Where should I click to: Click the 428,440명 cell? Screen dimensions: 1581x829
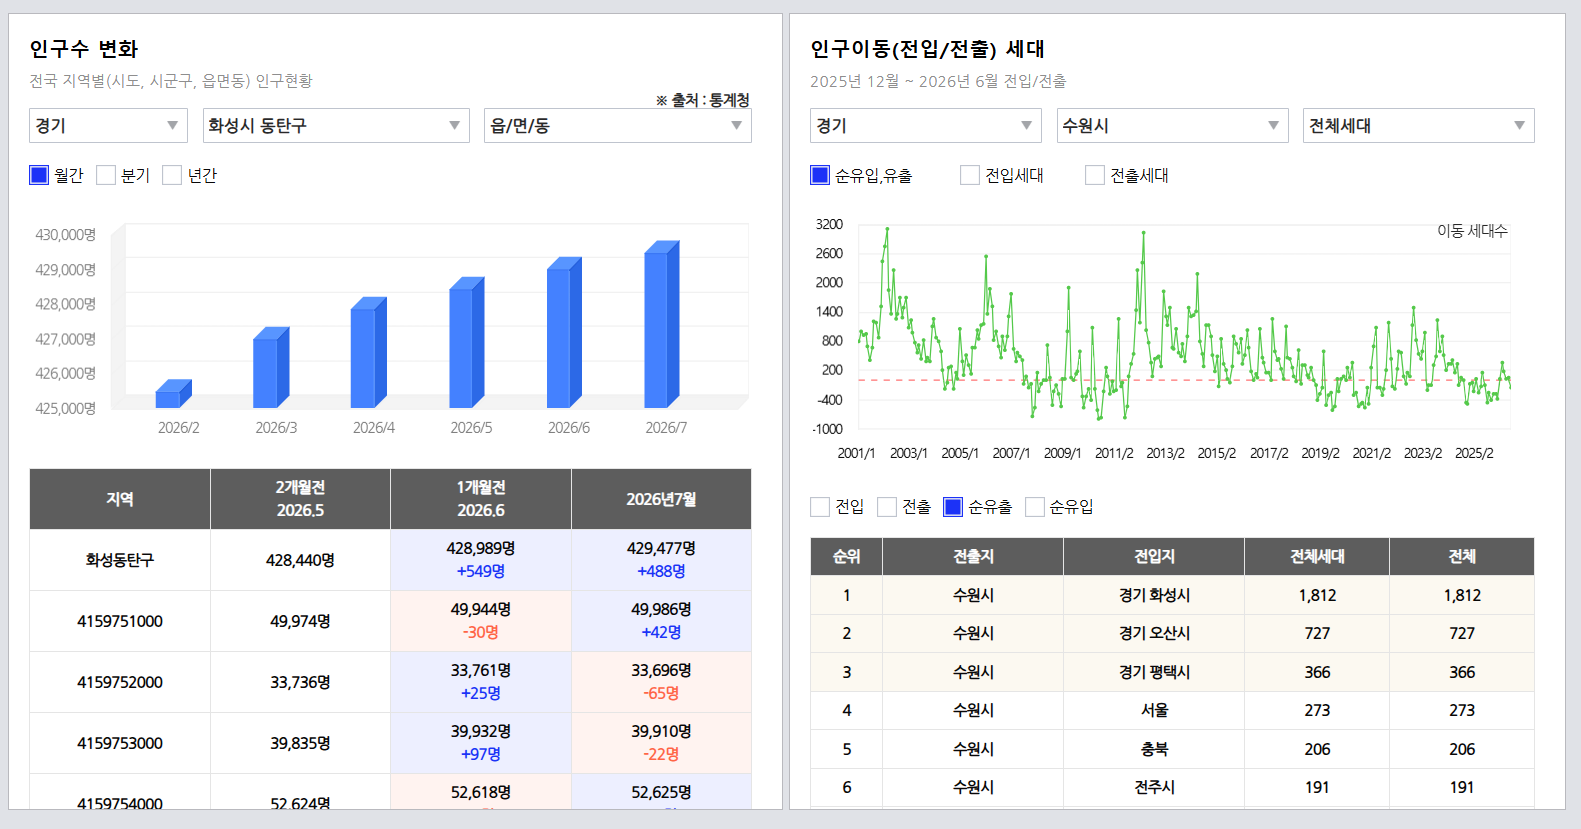300,560
